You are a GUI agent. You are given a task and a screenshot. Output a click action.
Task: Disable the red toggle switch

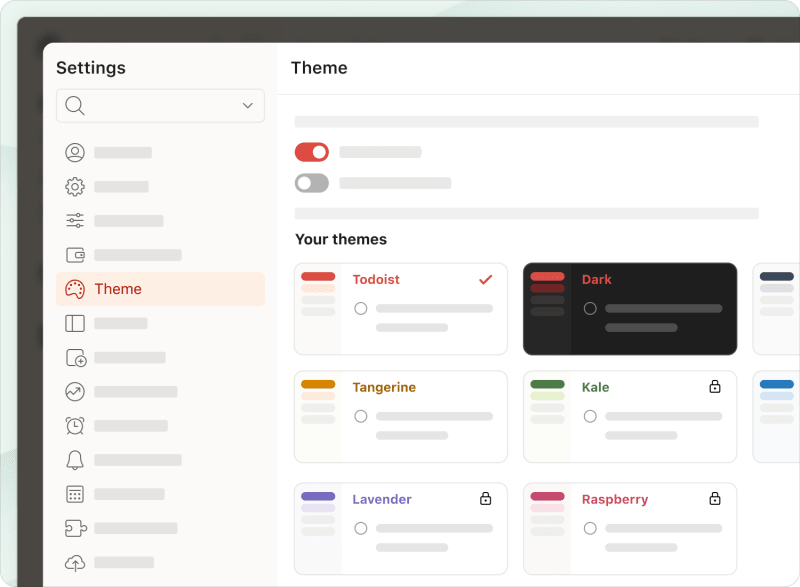click(311, 152)
